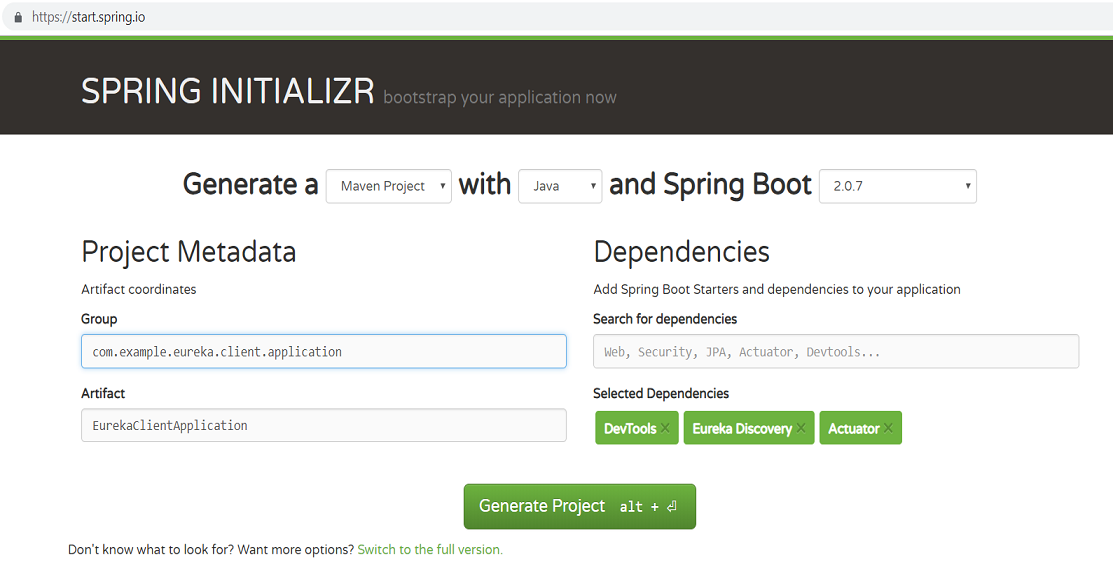
Task: Click the Artifact coordinates text
Action: coord(138,289)
